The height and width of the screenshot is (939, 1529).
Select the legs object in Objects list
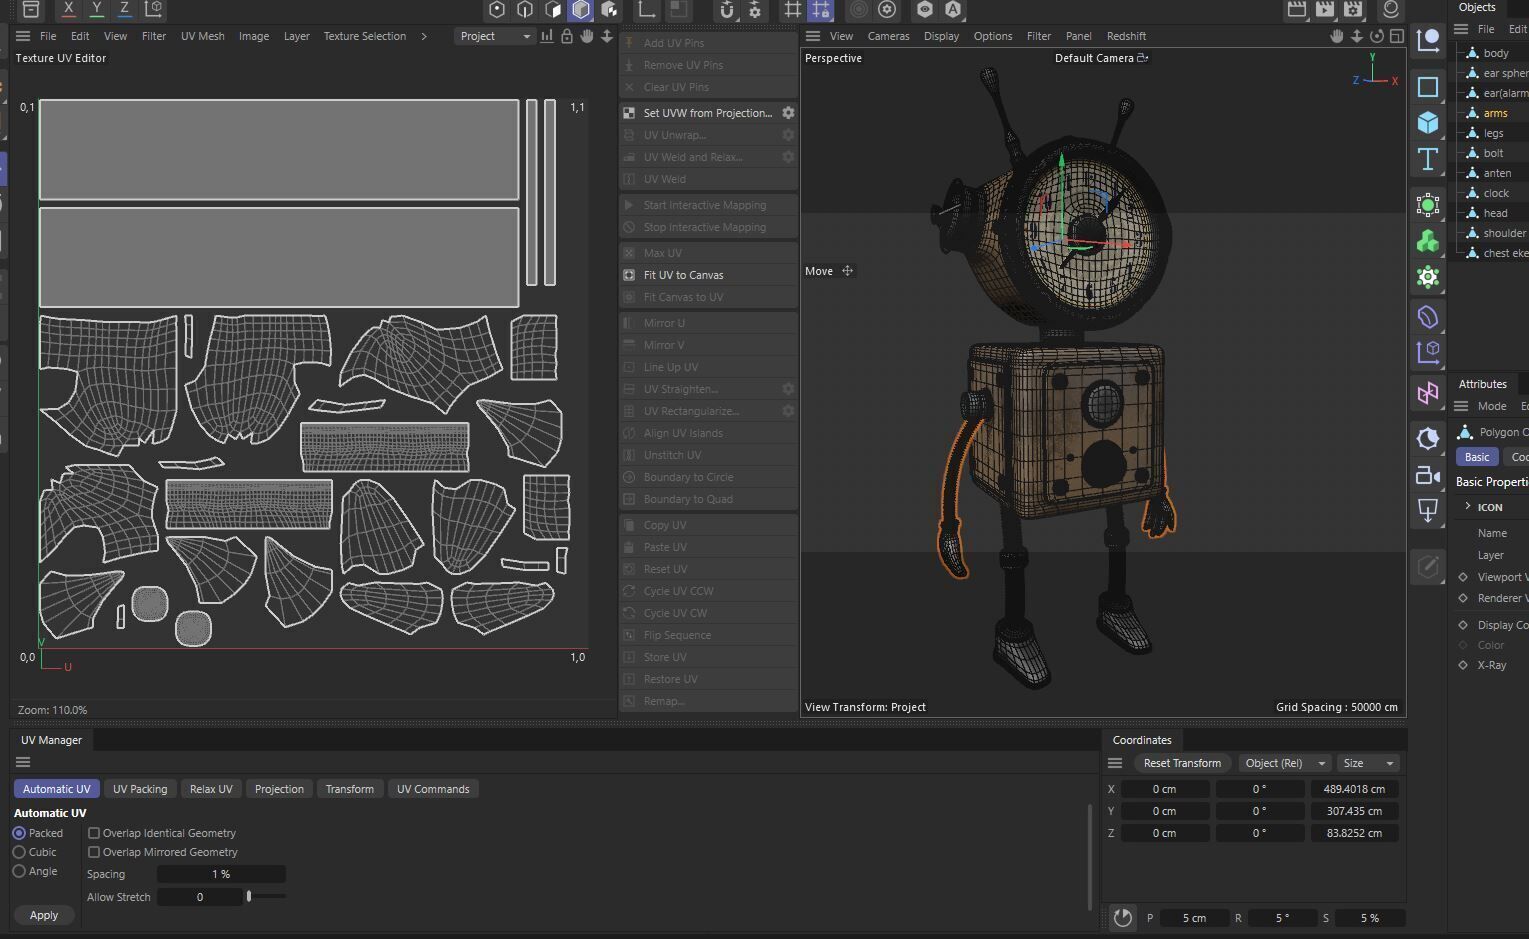(1493, 133)
